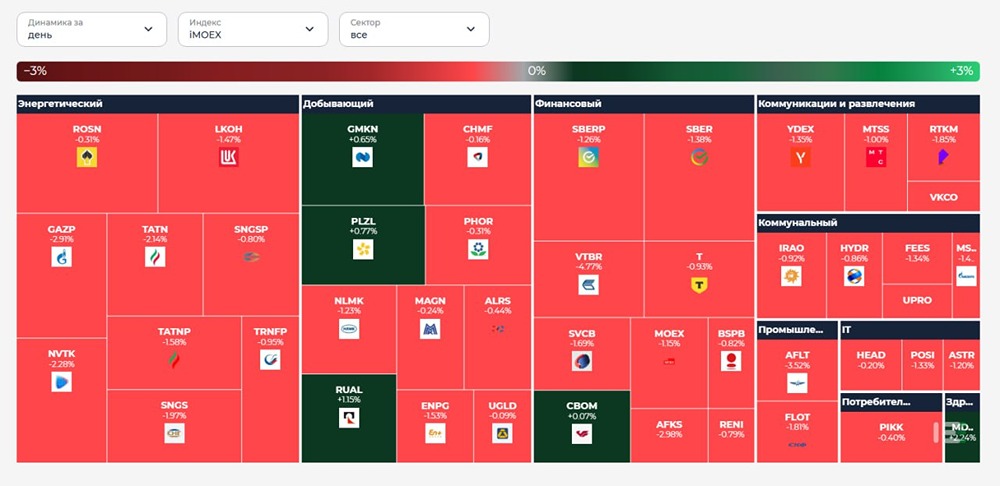The width and height of the screenshot is (1000, 486).
Task: Click the logo under TATNP ticker
Action: pos(173,360)
